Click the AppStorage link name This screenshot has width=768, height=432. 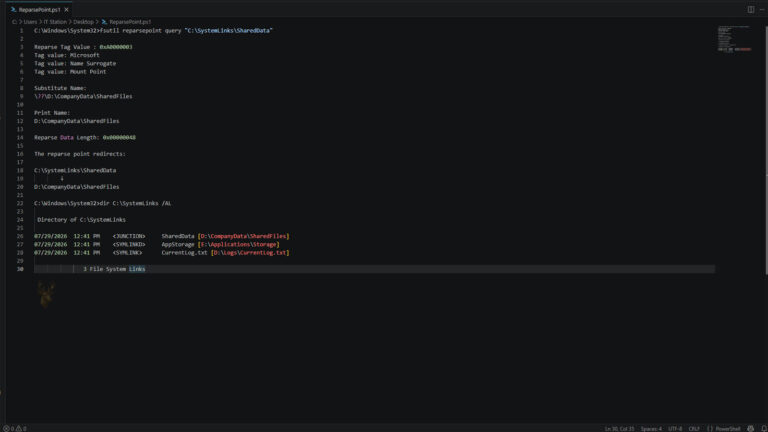(178, 244)
